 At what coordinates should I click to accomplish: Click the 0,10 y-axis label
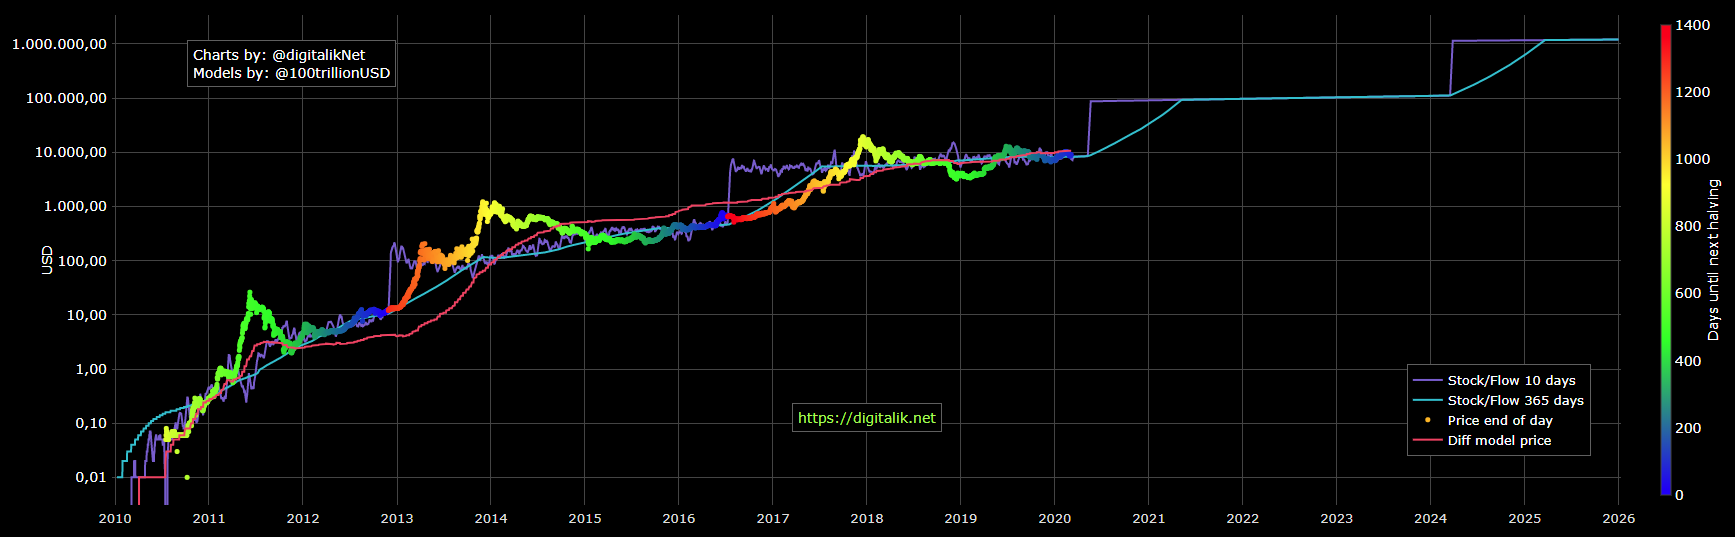pyautogui.click(x=91, y=423)
